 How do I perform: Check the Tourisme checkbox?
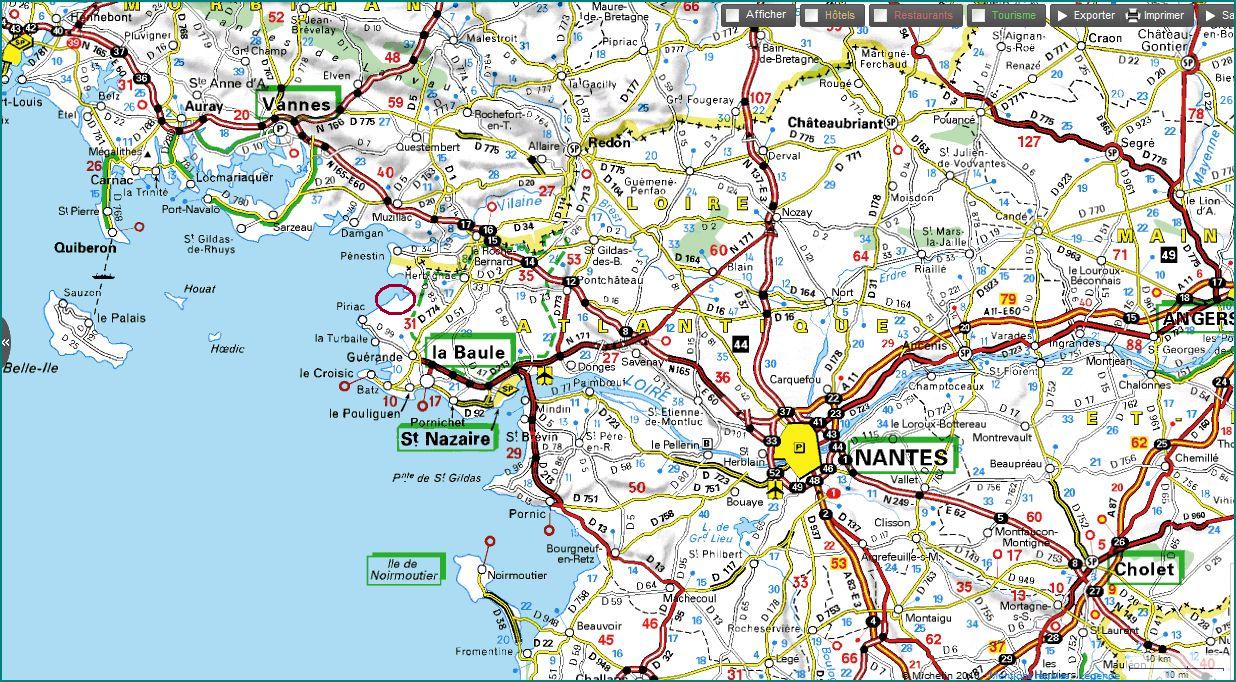pyautogui.click(x=979, y=16)
